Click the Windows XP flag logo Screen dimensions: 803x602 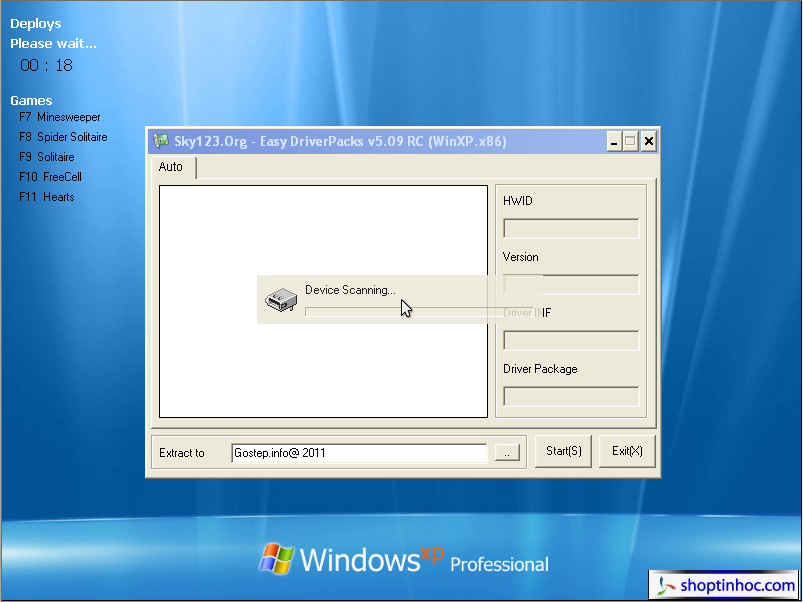[277, 558]
